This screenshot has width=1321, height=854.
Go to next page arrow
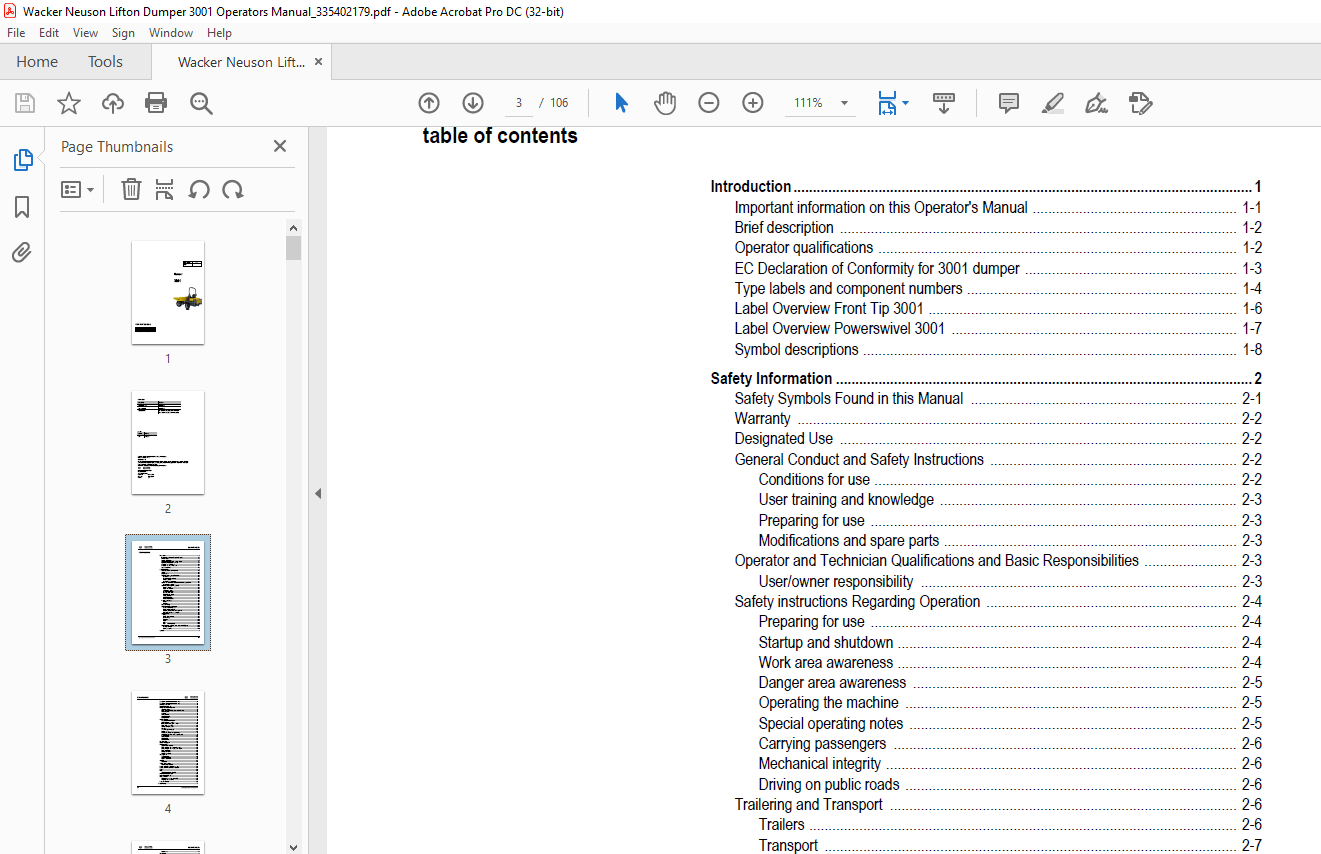pyautogui.click(x=473, y=103)
